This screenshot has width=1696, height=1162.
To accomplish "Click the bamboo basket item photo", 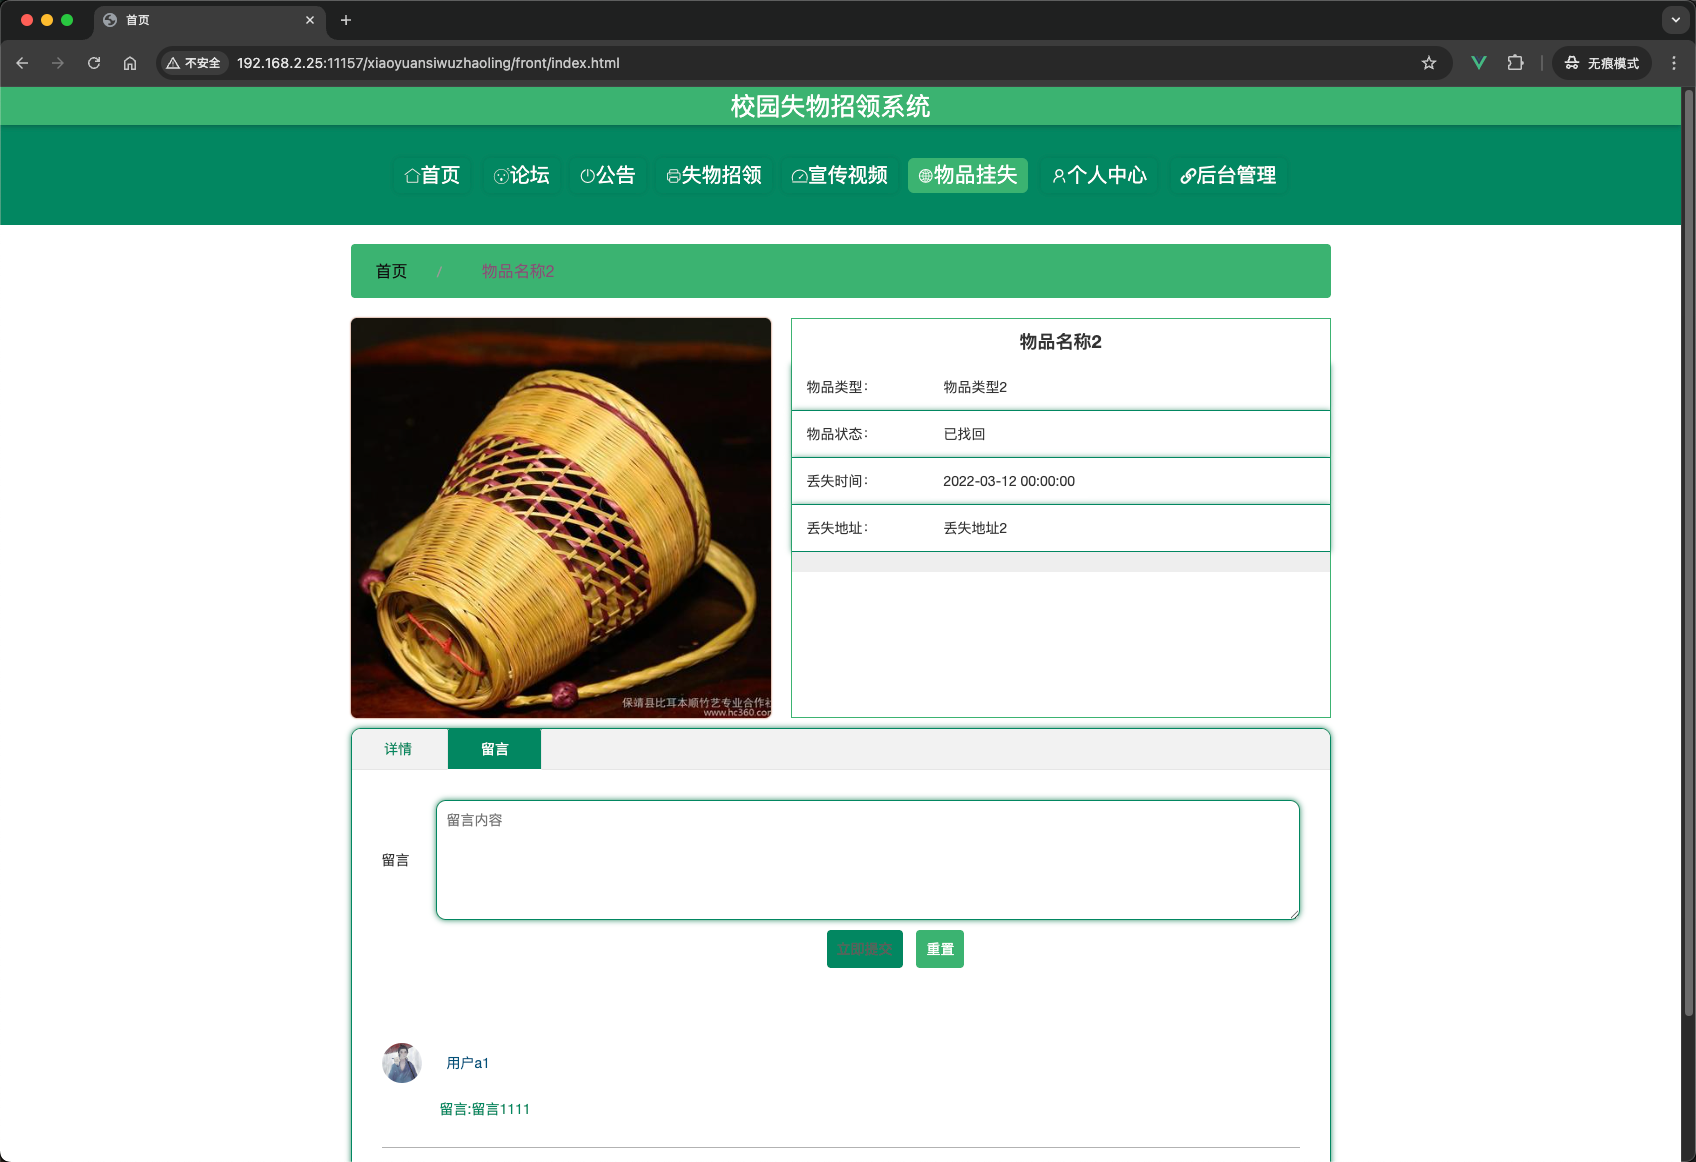I will click(561, 518).
